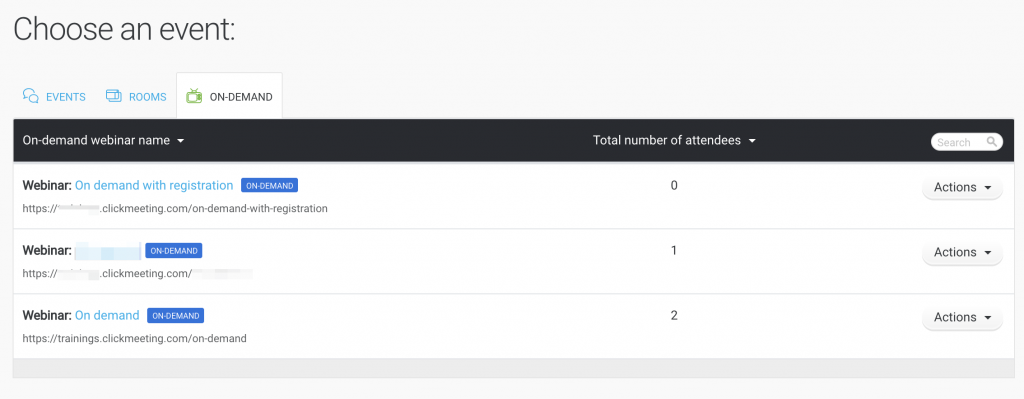This screenshot has width=1024, height=399.
Task: Open the blurred webinar name link
Action: click(x=108, y=251)
